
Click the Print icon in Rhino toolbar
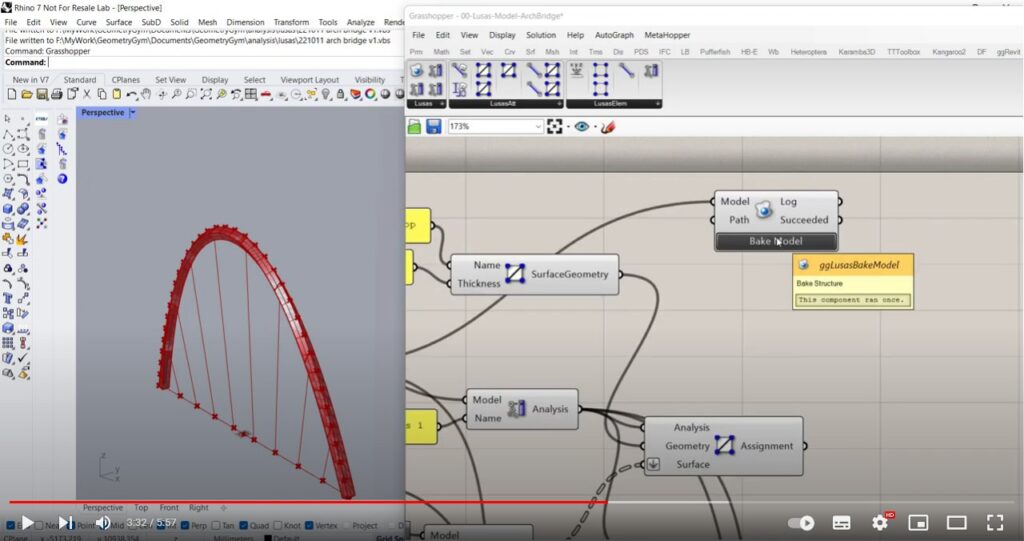(x=56, y=95)
